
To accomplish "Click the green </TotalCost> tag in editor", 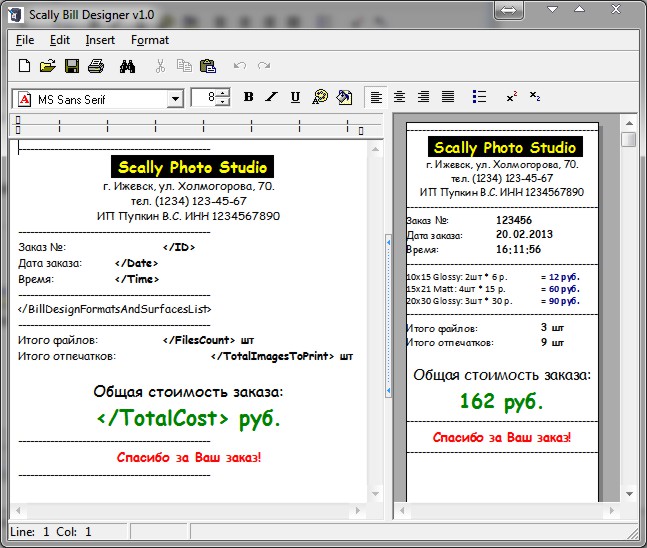I will click(162, 418).
